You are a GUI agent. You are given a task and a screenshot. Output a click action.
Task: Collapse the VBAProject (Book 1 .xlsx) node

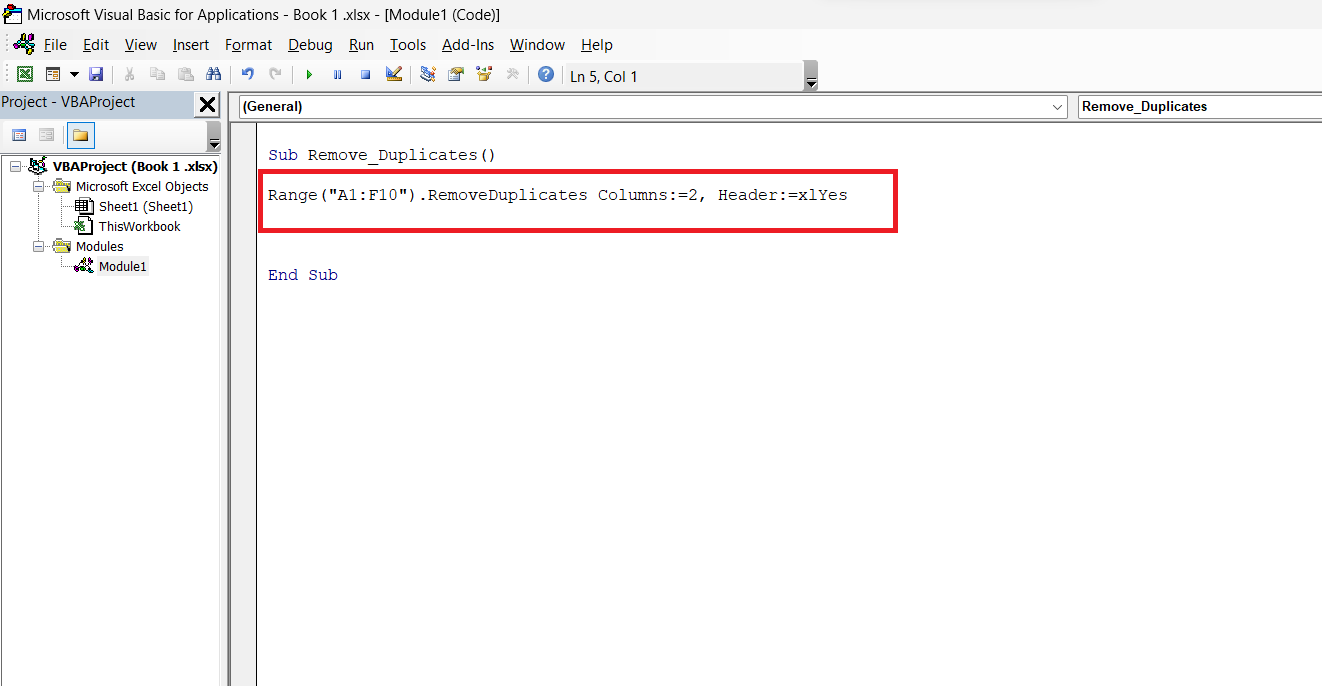(x=15, y=166)
